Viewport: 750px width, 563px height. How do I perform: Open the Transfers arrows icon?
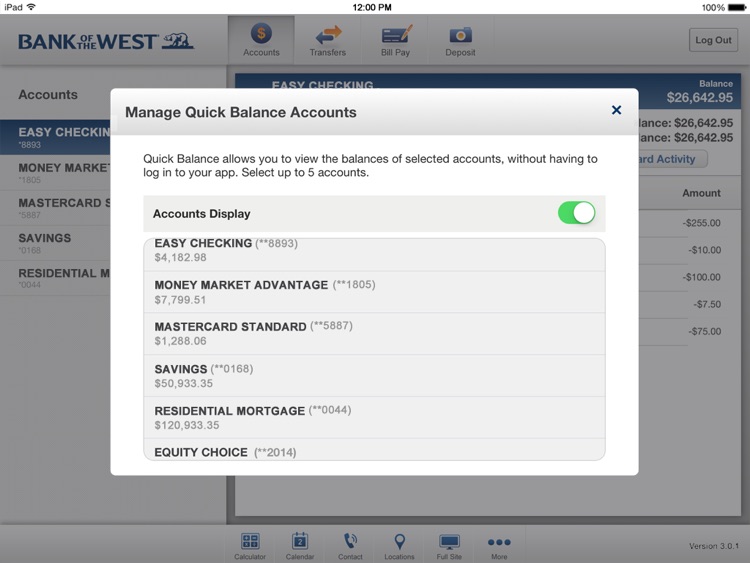[328, 40]
